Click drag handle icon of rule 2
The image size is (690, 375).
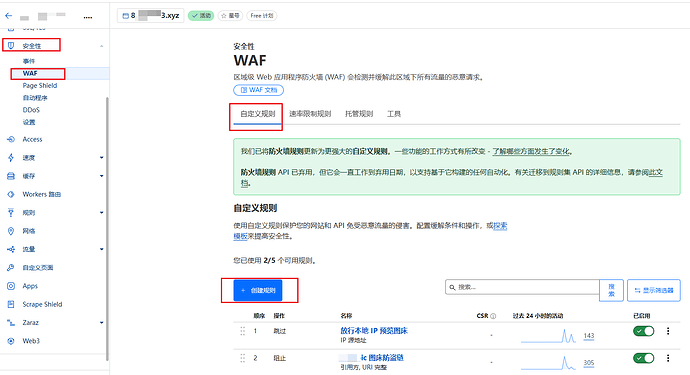point(242,358)
